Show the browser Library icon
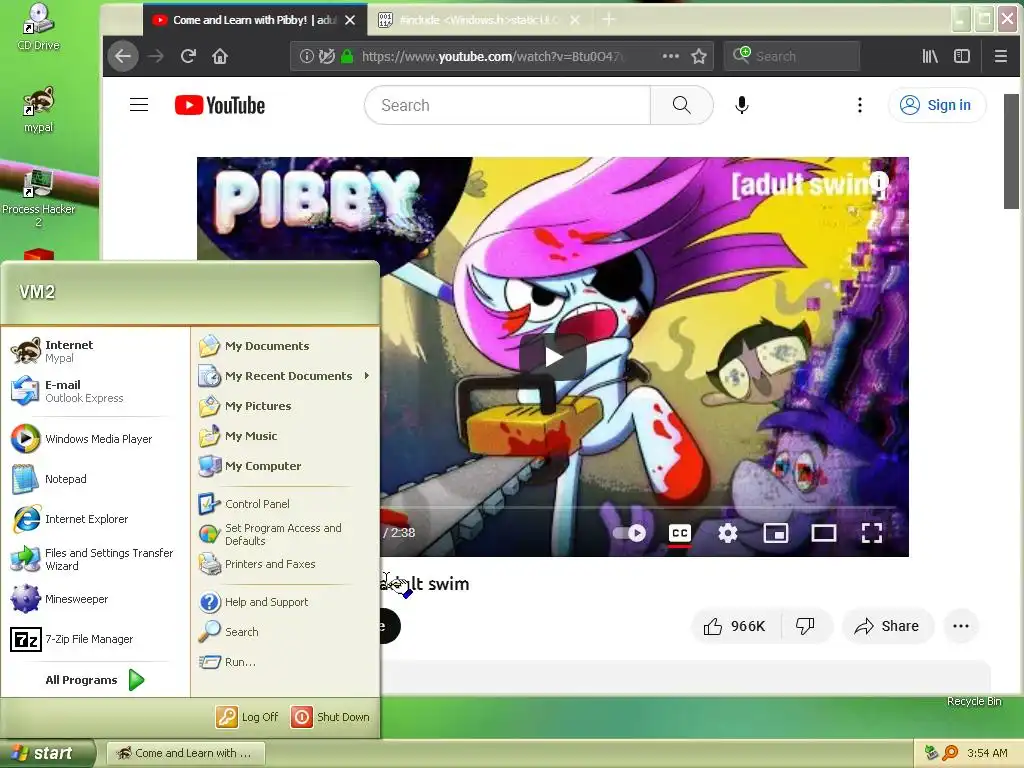 pyautogui.click(x=930, y=56)
